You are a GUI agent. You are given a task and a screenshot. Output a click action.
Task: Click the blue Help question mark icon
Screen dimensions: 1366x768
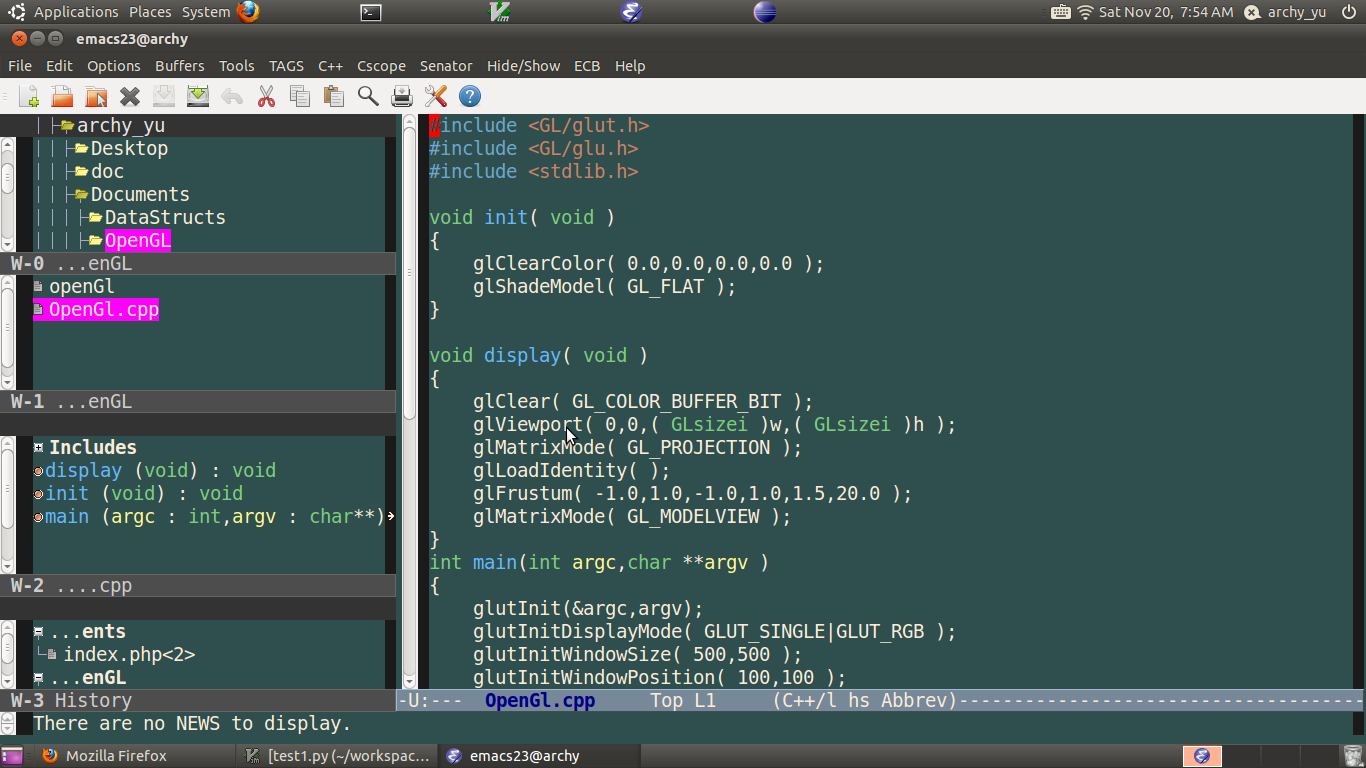pos(470,96)
